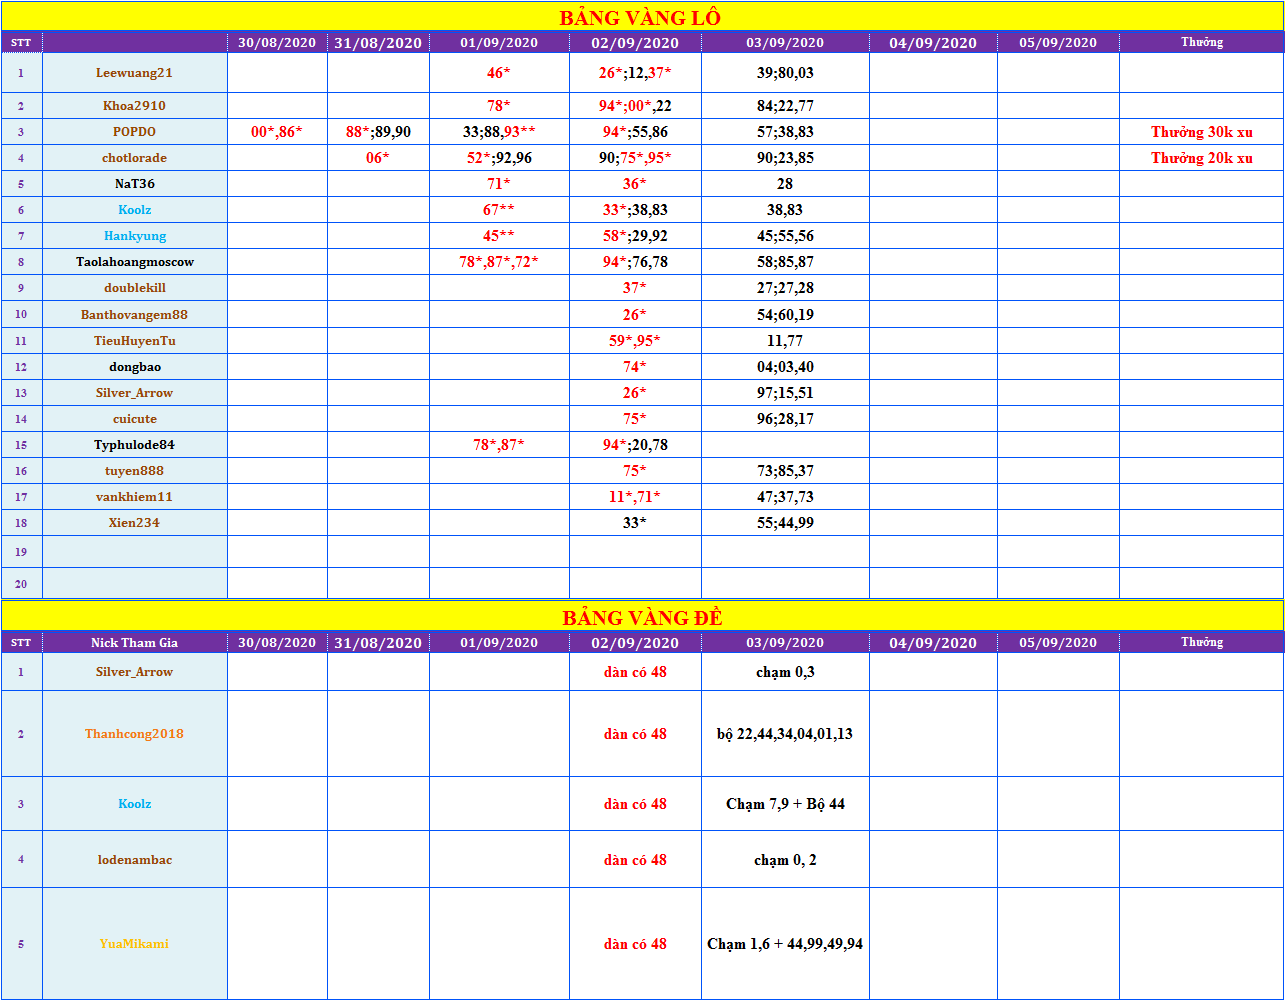Select cell 52*;92,96

pyautogui.click(x=499, y=158)
